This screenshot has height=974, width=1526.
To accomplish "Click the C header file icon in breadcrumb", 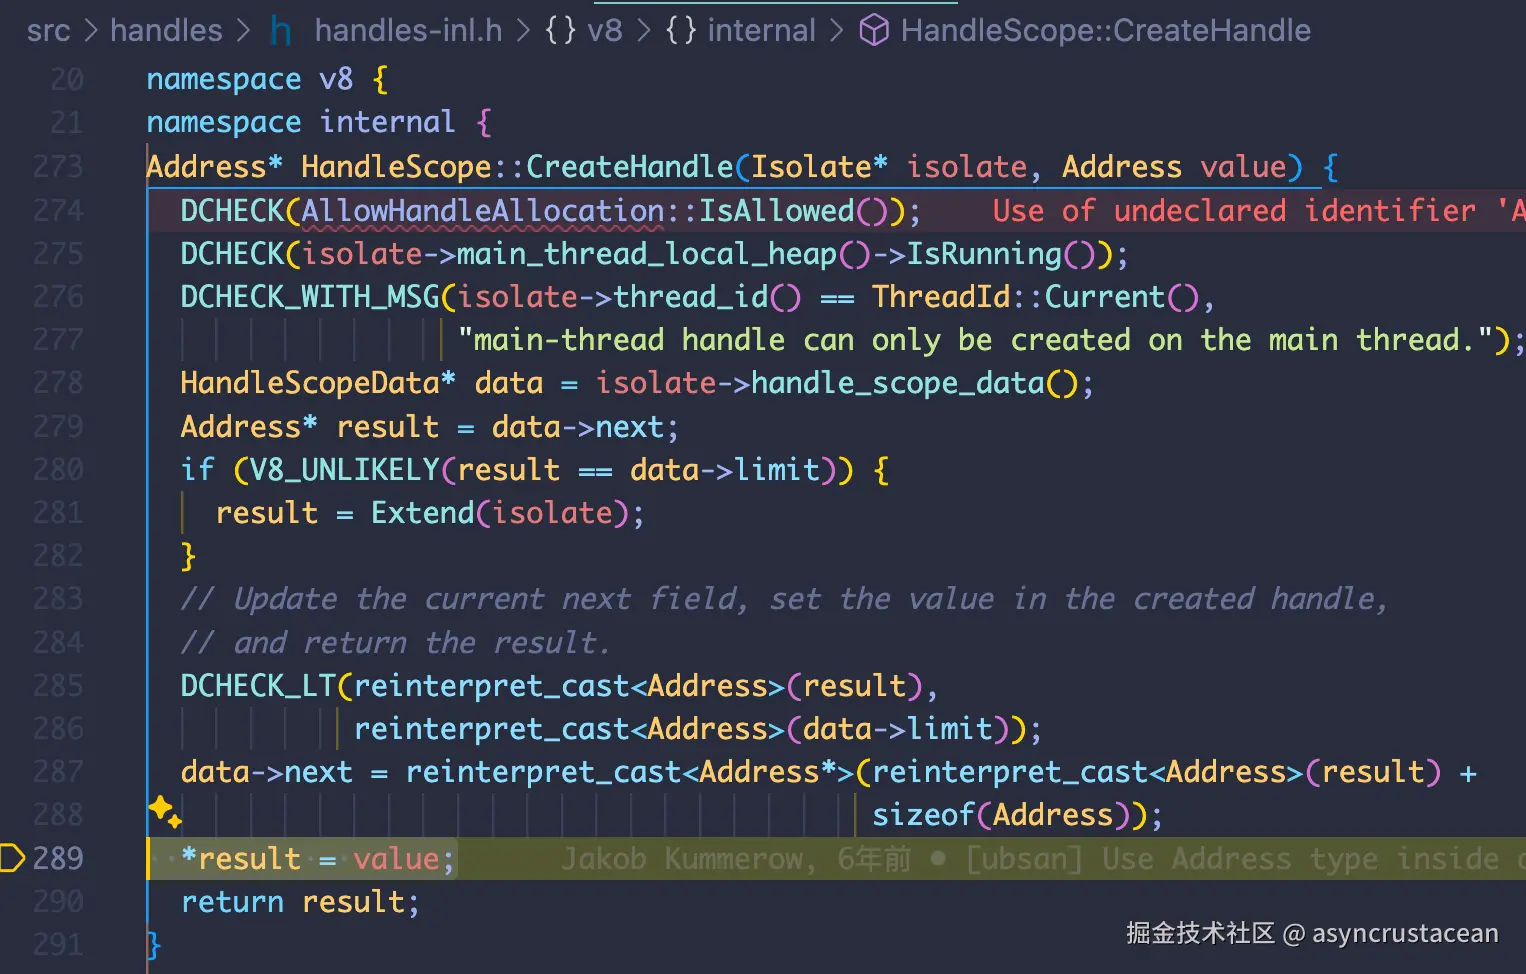I will pyautogui.click(x=281, y=31).
